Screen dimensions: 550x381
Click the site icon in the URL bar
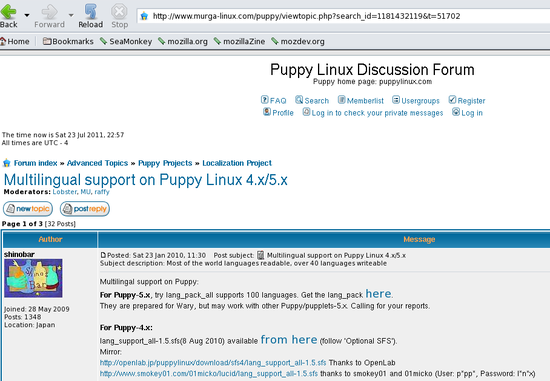144,16
